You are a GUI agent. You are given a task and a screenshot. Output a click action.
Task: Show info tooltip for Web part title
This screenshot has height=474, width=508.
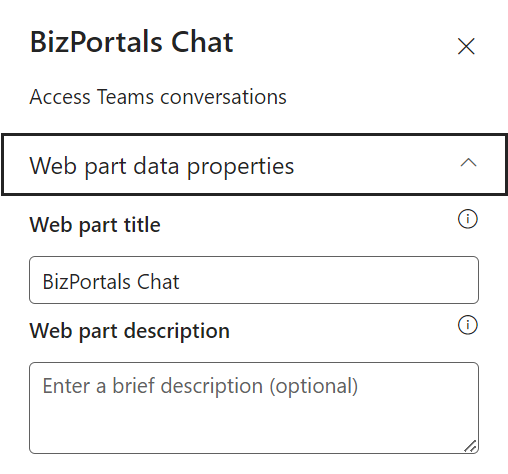coord(468,219)
